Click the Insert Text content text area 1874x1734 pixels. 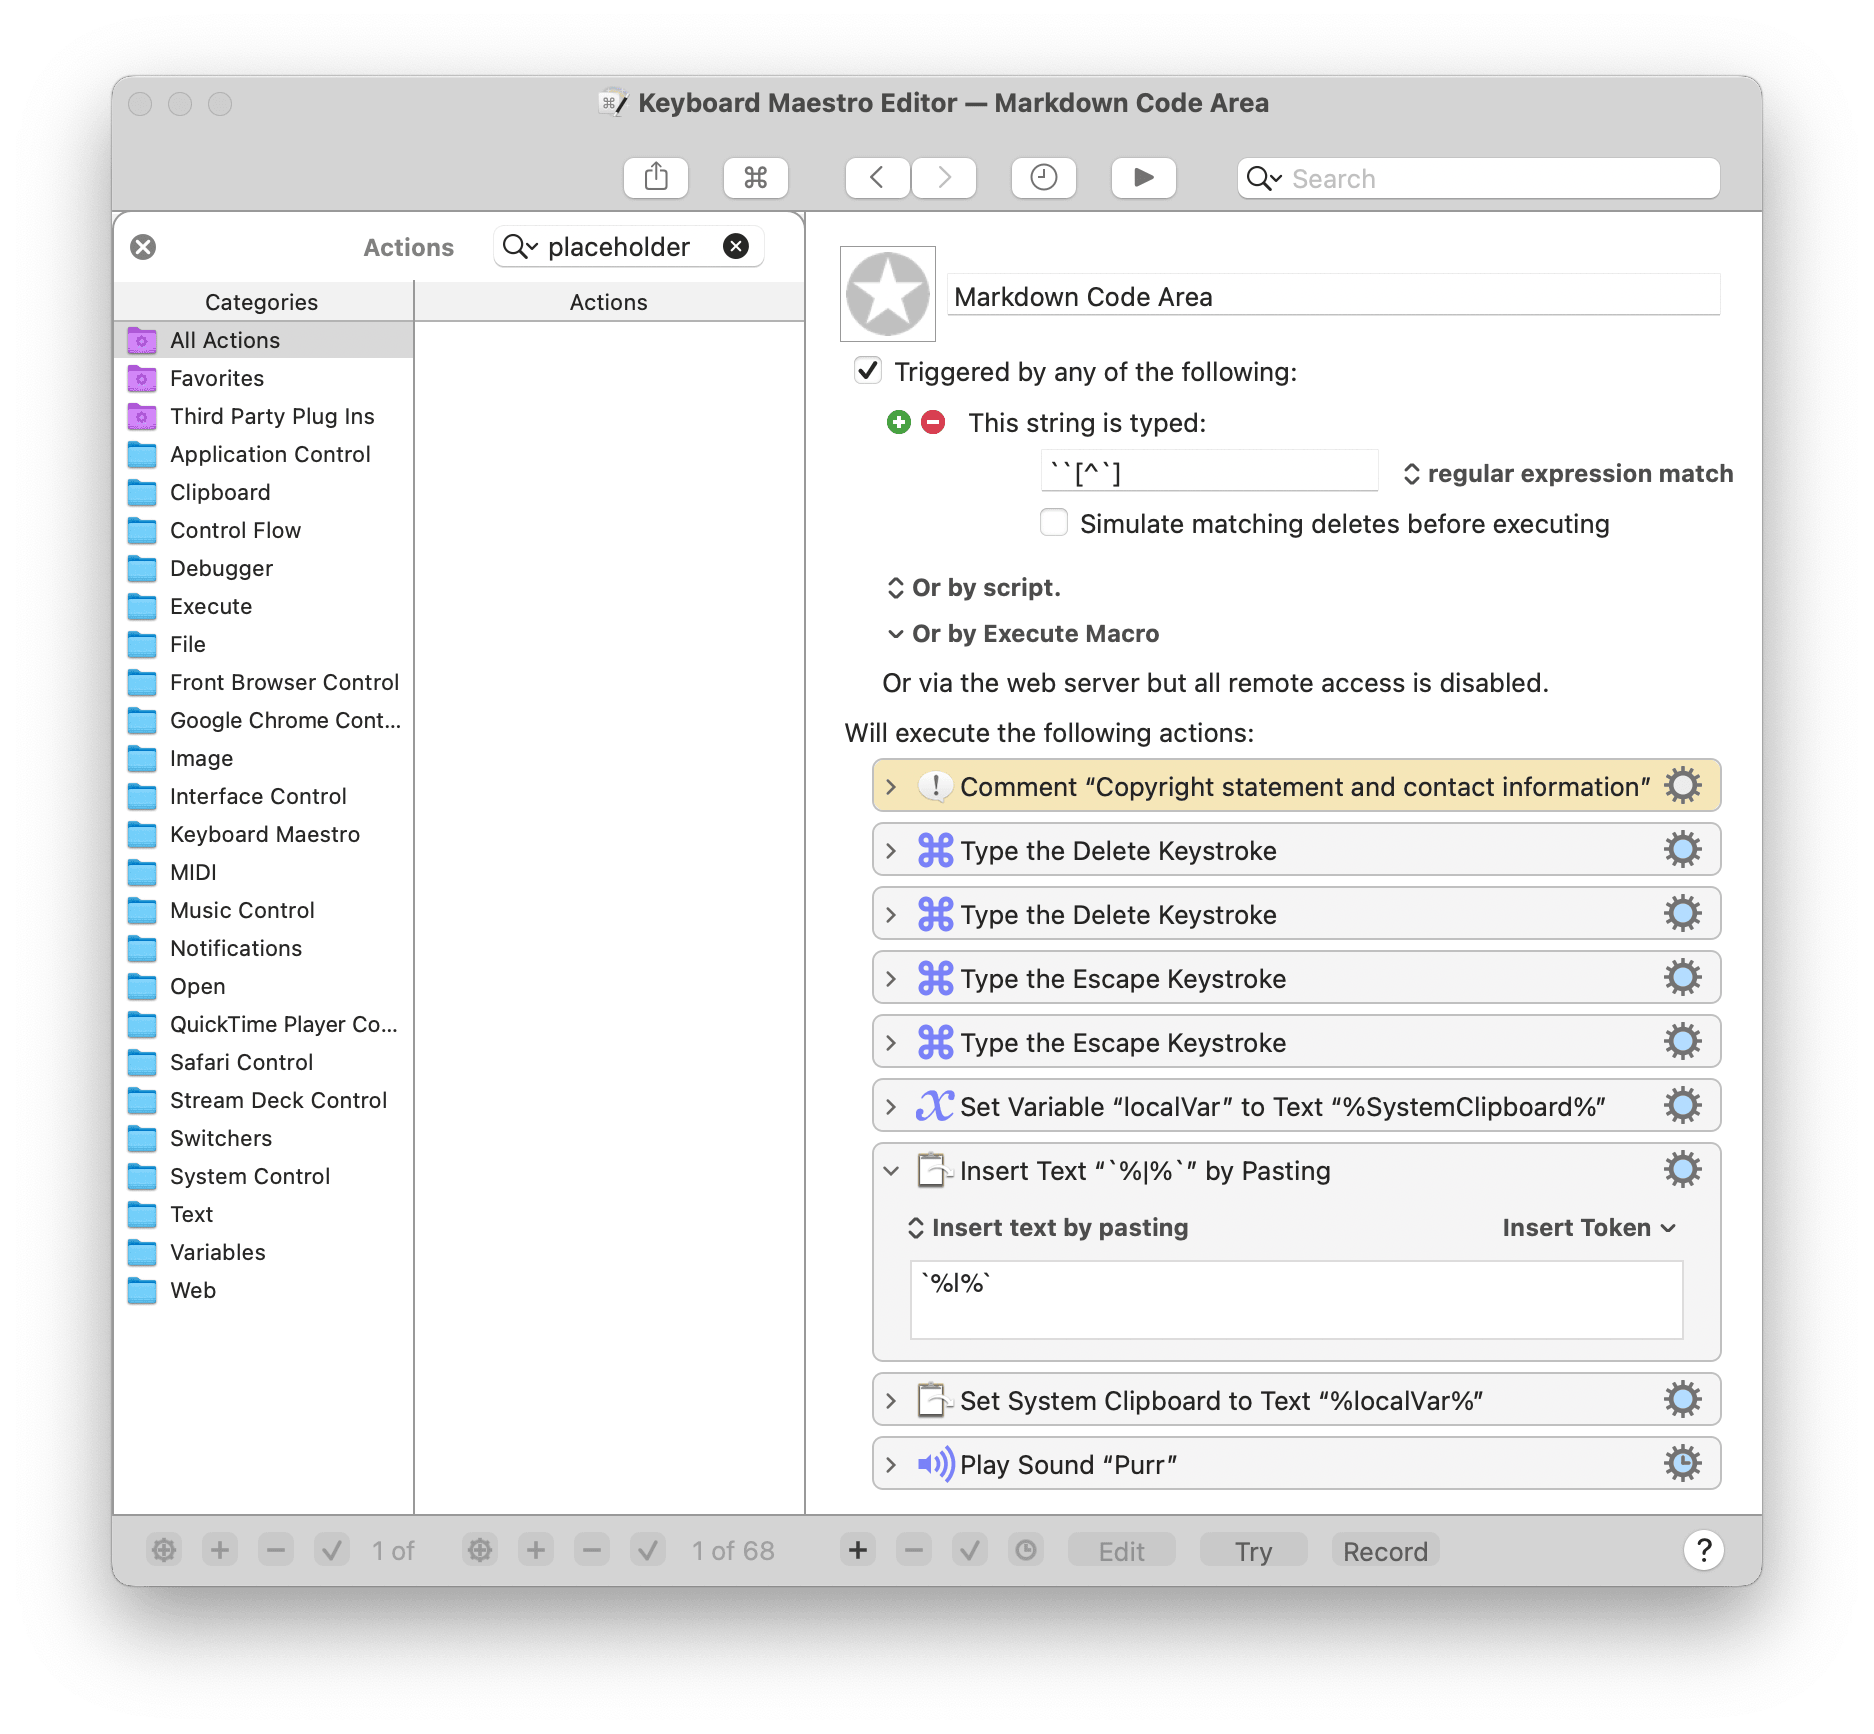click(x=1296, y=1300)
